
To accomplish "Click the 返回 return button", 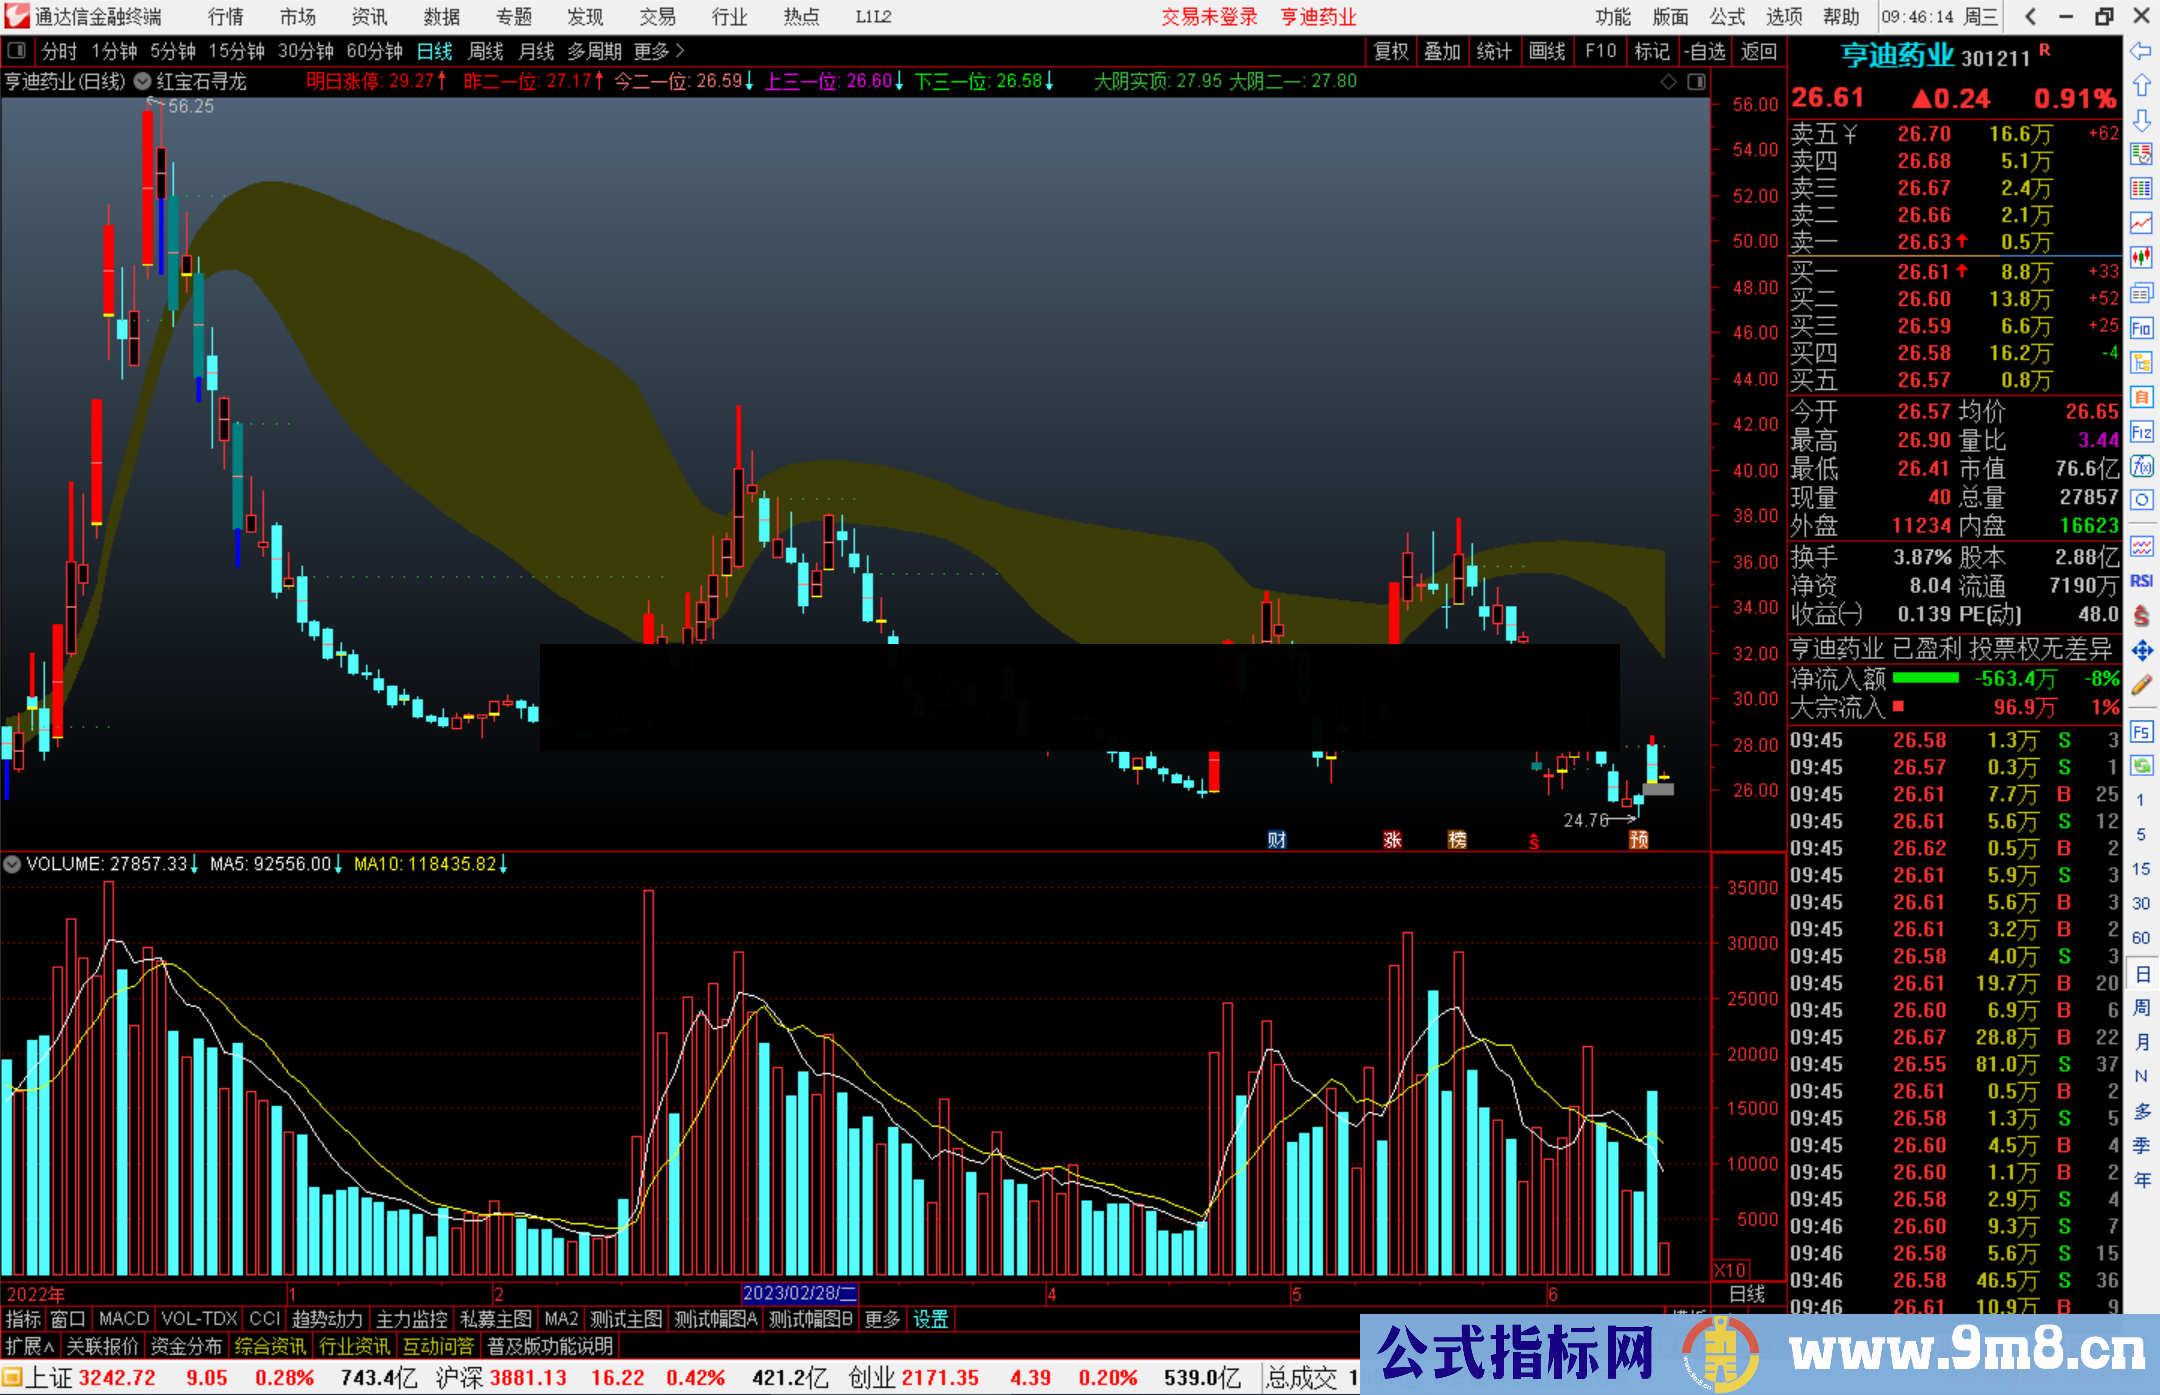I will (1758, 51).
